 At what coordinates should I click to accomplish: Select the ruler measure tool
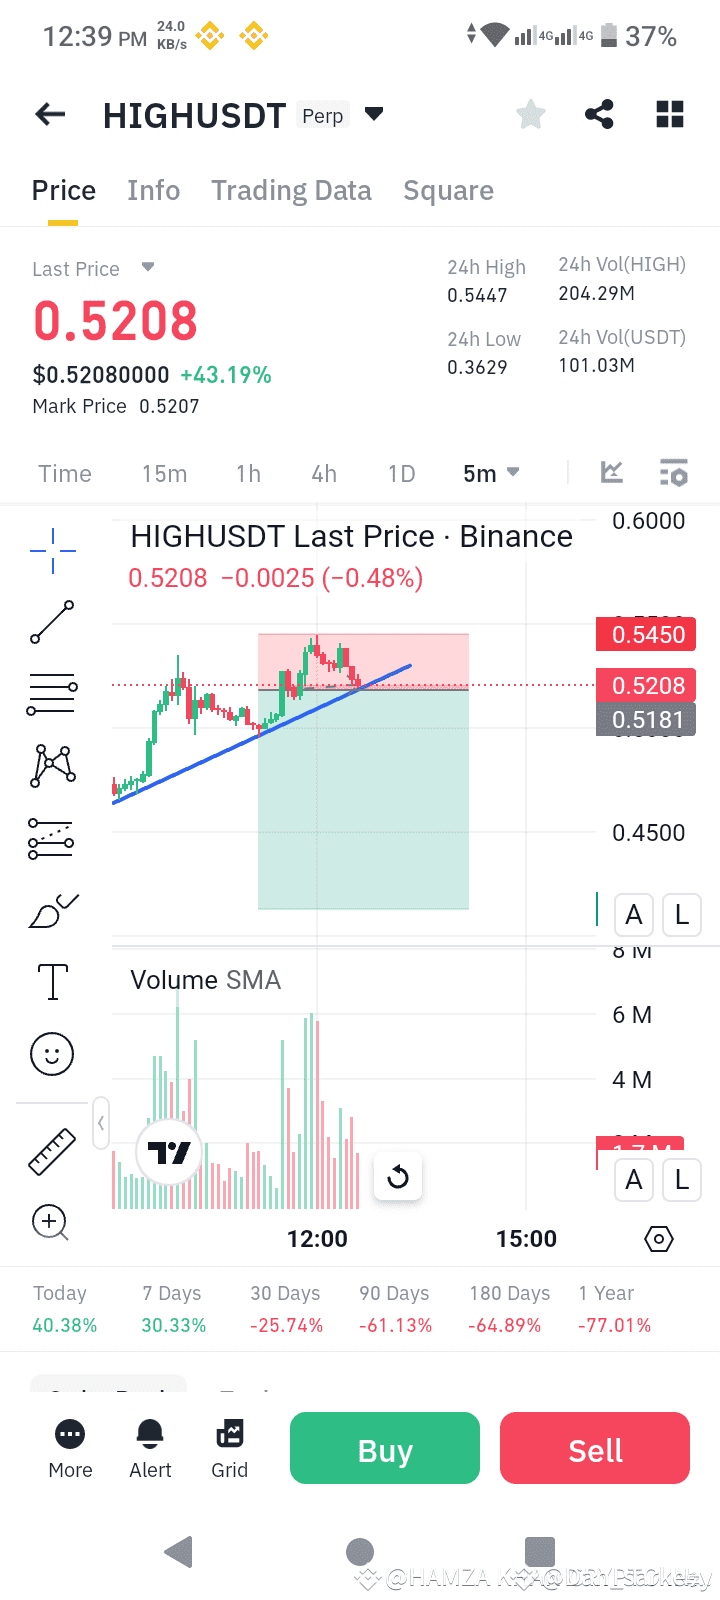point(52,1151)
